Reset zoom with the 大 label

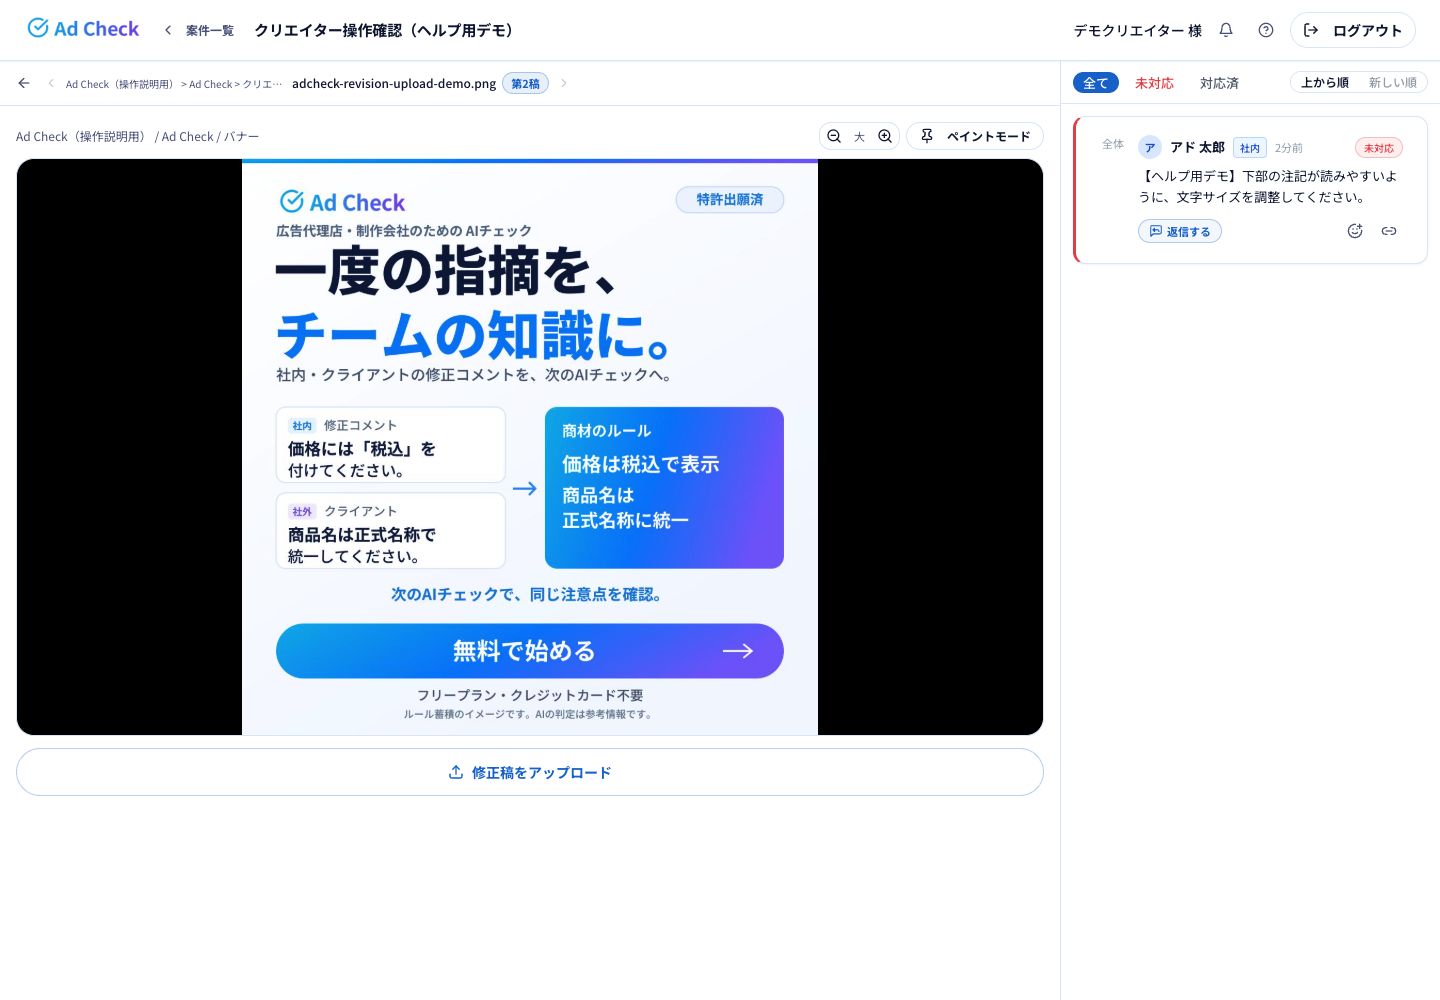[859, 136]
